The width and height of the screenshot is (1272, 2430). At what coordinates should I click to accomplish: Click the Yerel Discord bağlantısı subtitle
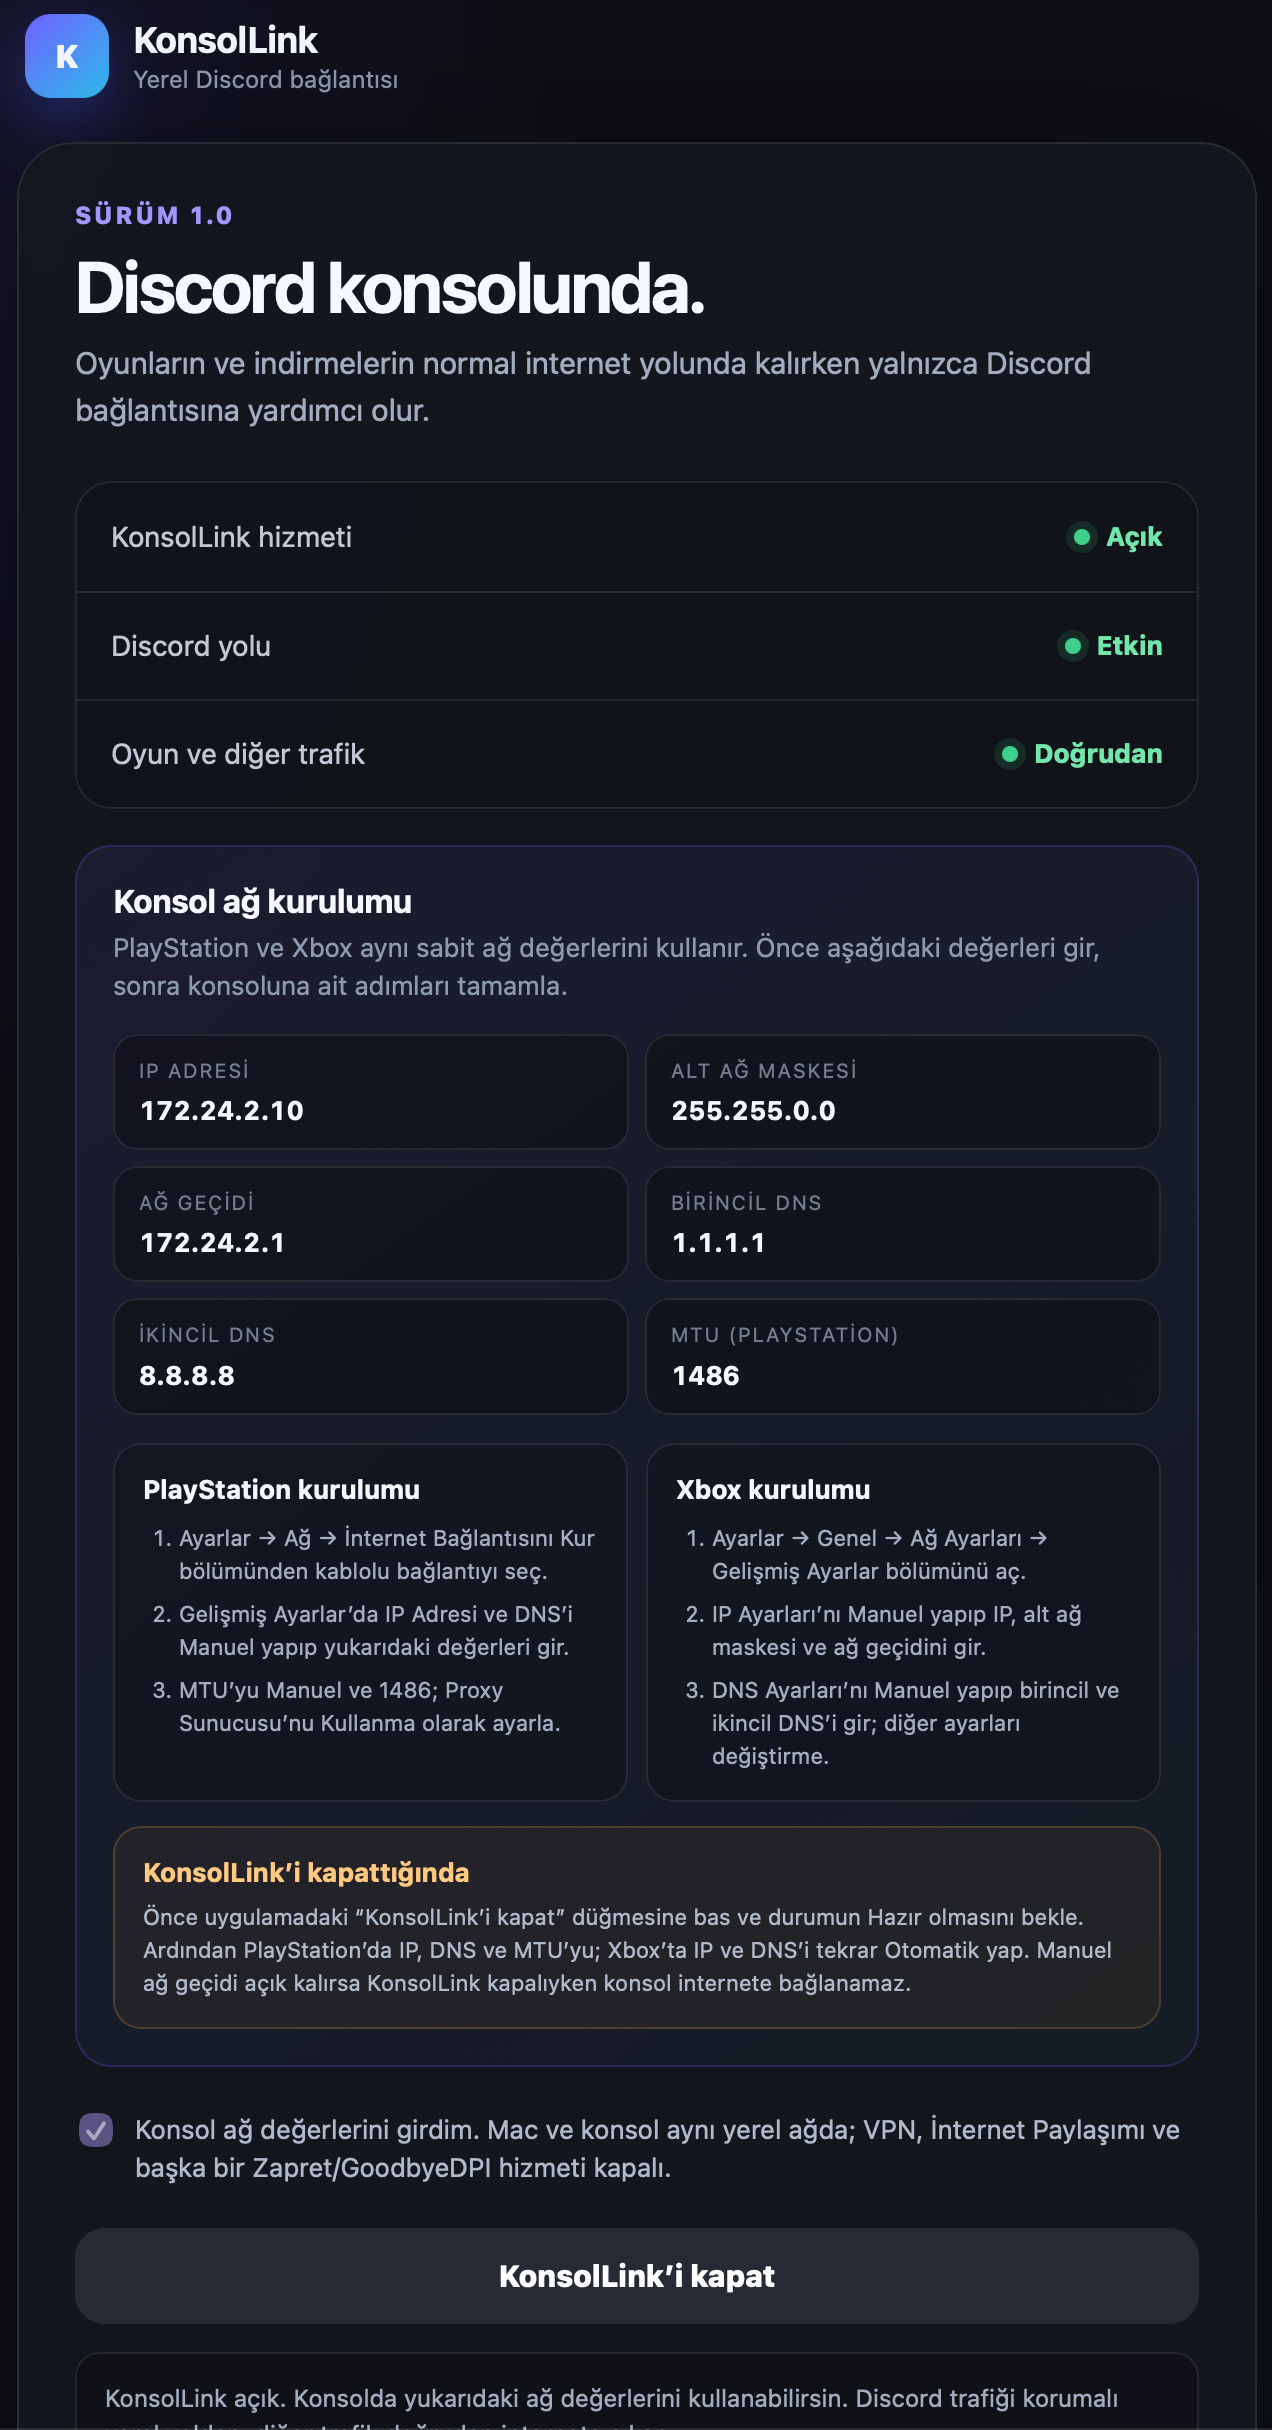click(266, 80)
